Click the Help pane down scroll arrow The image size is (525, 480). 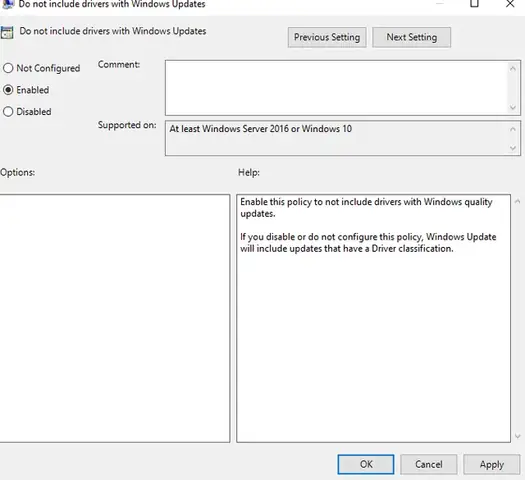[x=517, y=436]
